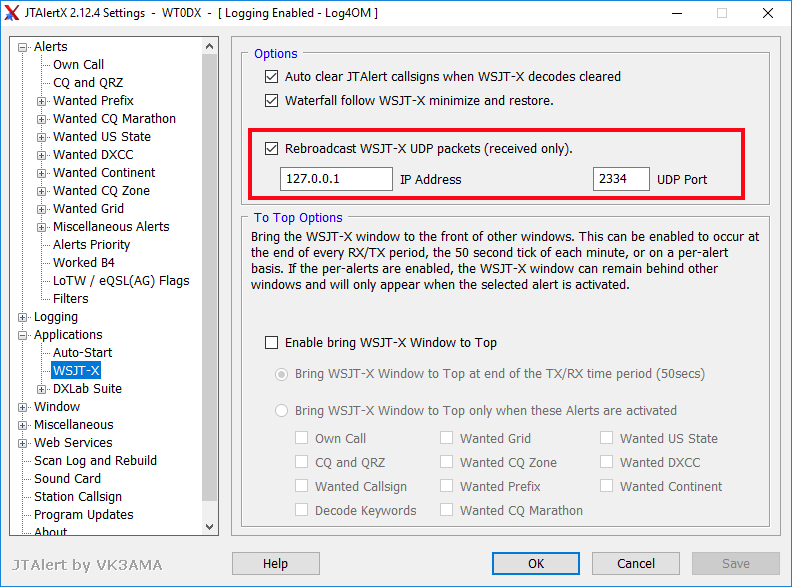This screenshot has width=792, height=587.
Task: Close the JTAlertX Settings window
Action: tap(768, 13)
